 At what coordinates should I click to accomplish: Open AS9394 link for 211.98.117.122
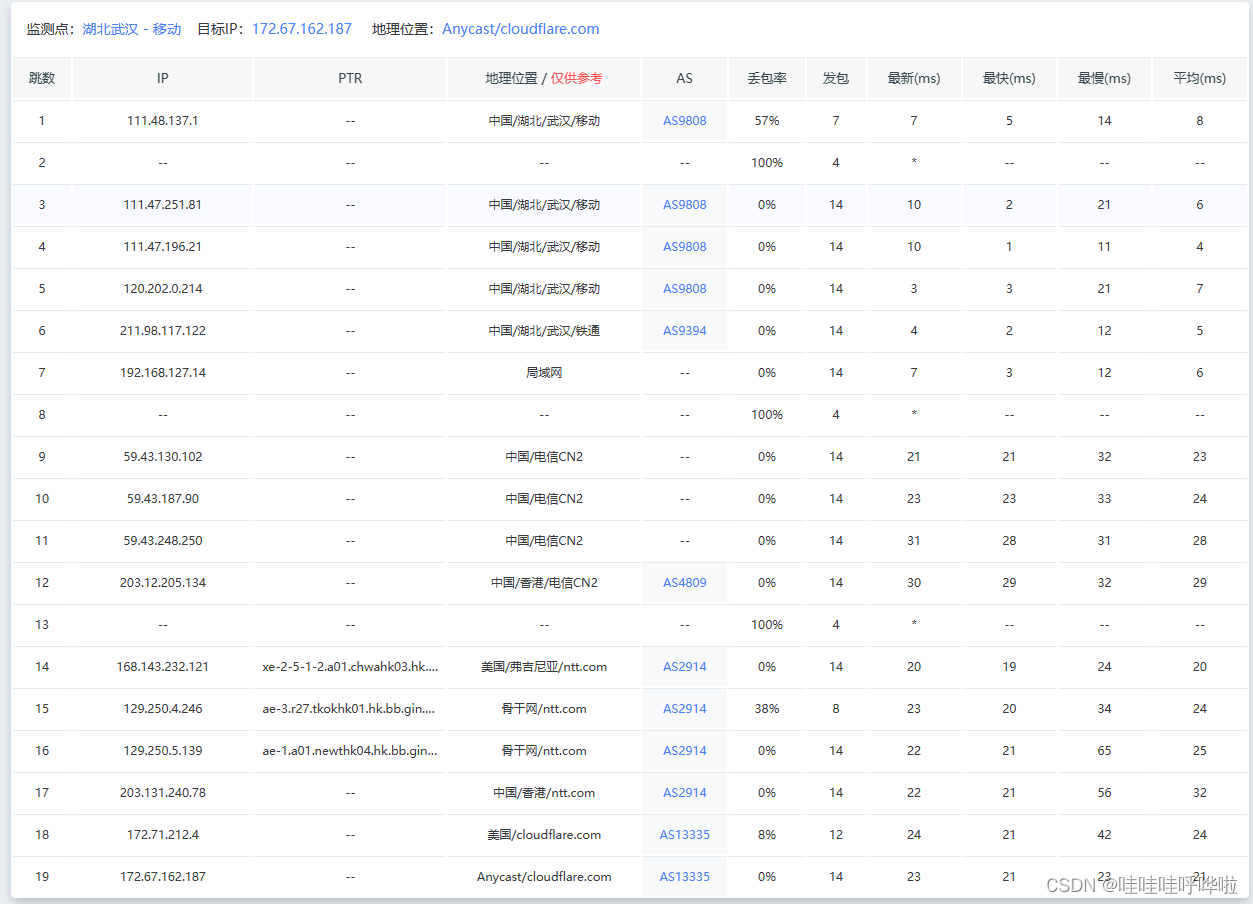(685, 331)
